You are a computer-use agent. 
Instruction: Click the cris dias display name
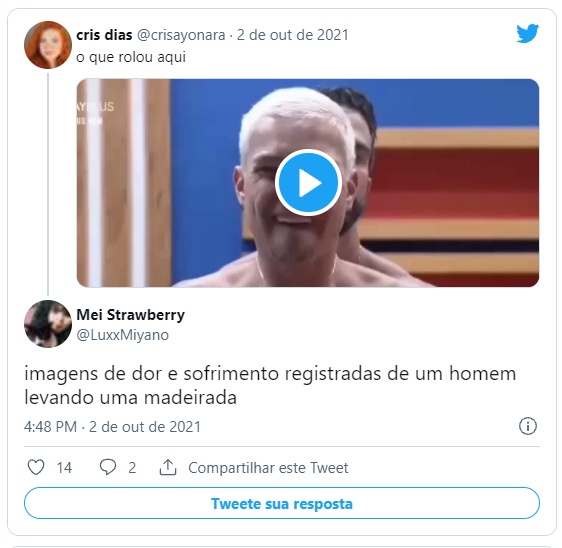104,35
